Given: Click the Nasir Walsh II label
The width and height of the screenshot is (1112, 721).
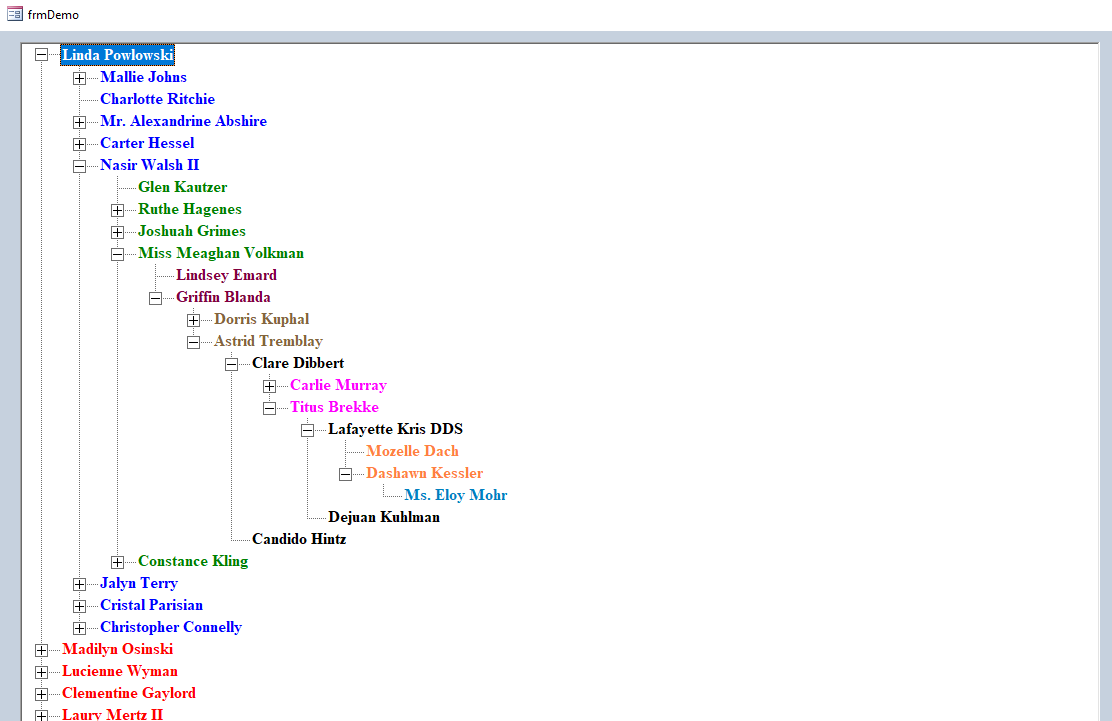Looking at the screenshot, I should (150, 164).
